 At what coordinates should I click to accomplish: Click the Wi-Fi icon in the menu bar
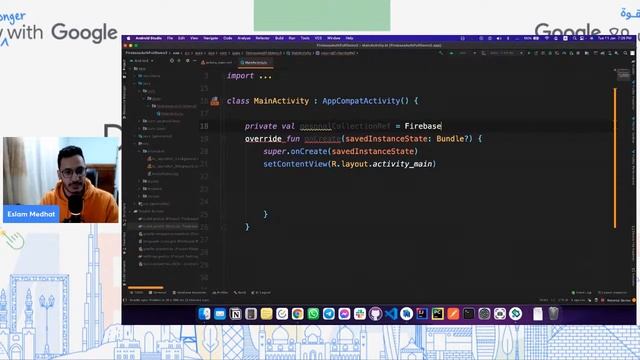tap(547, 38)
